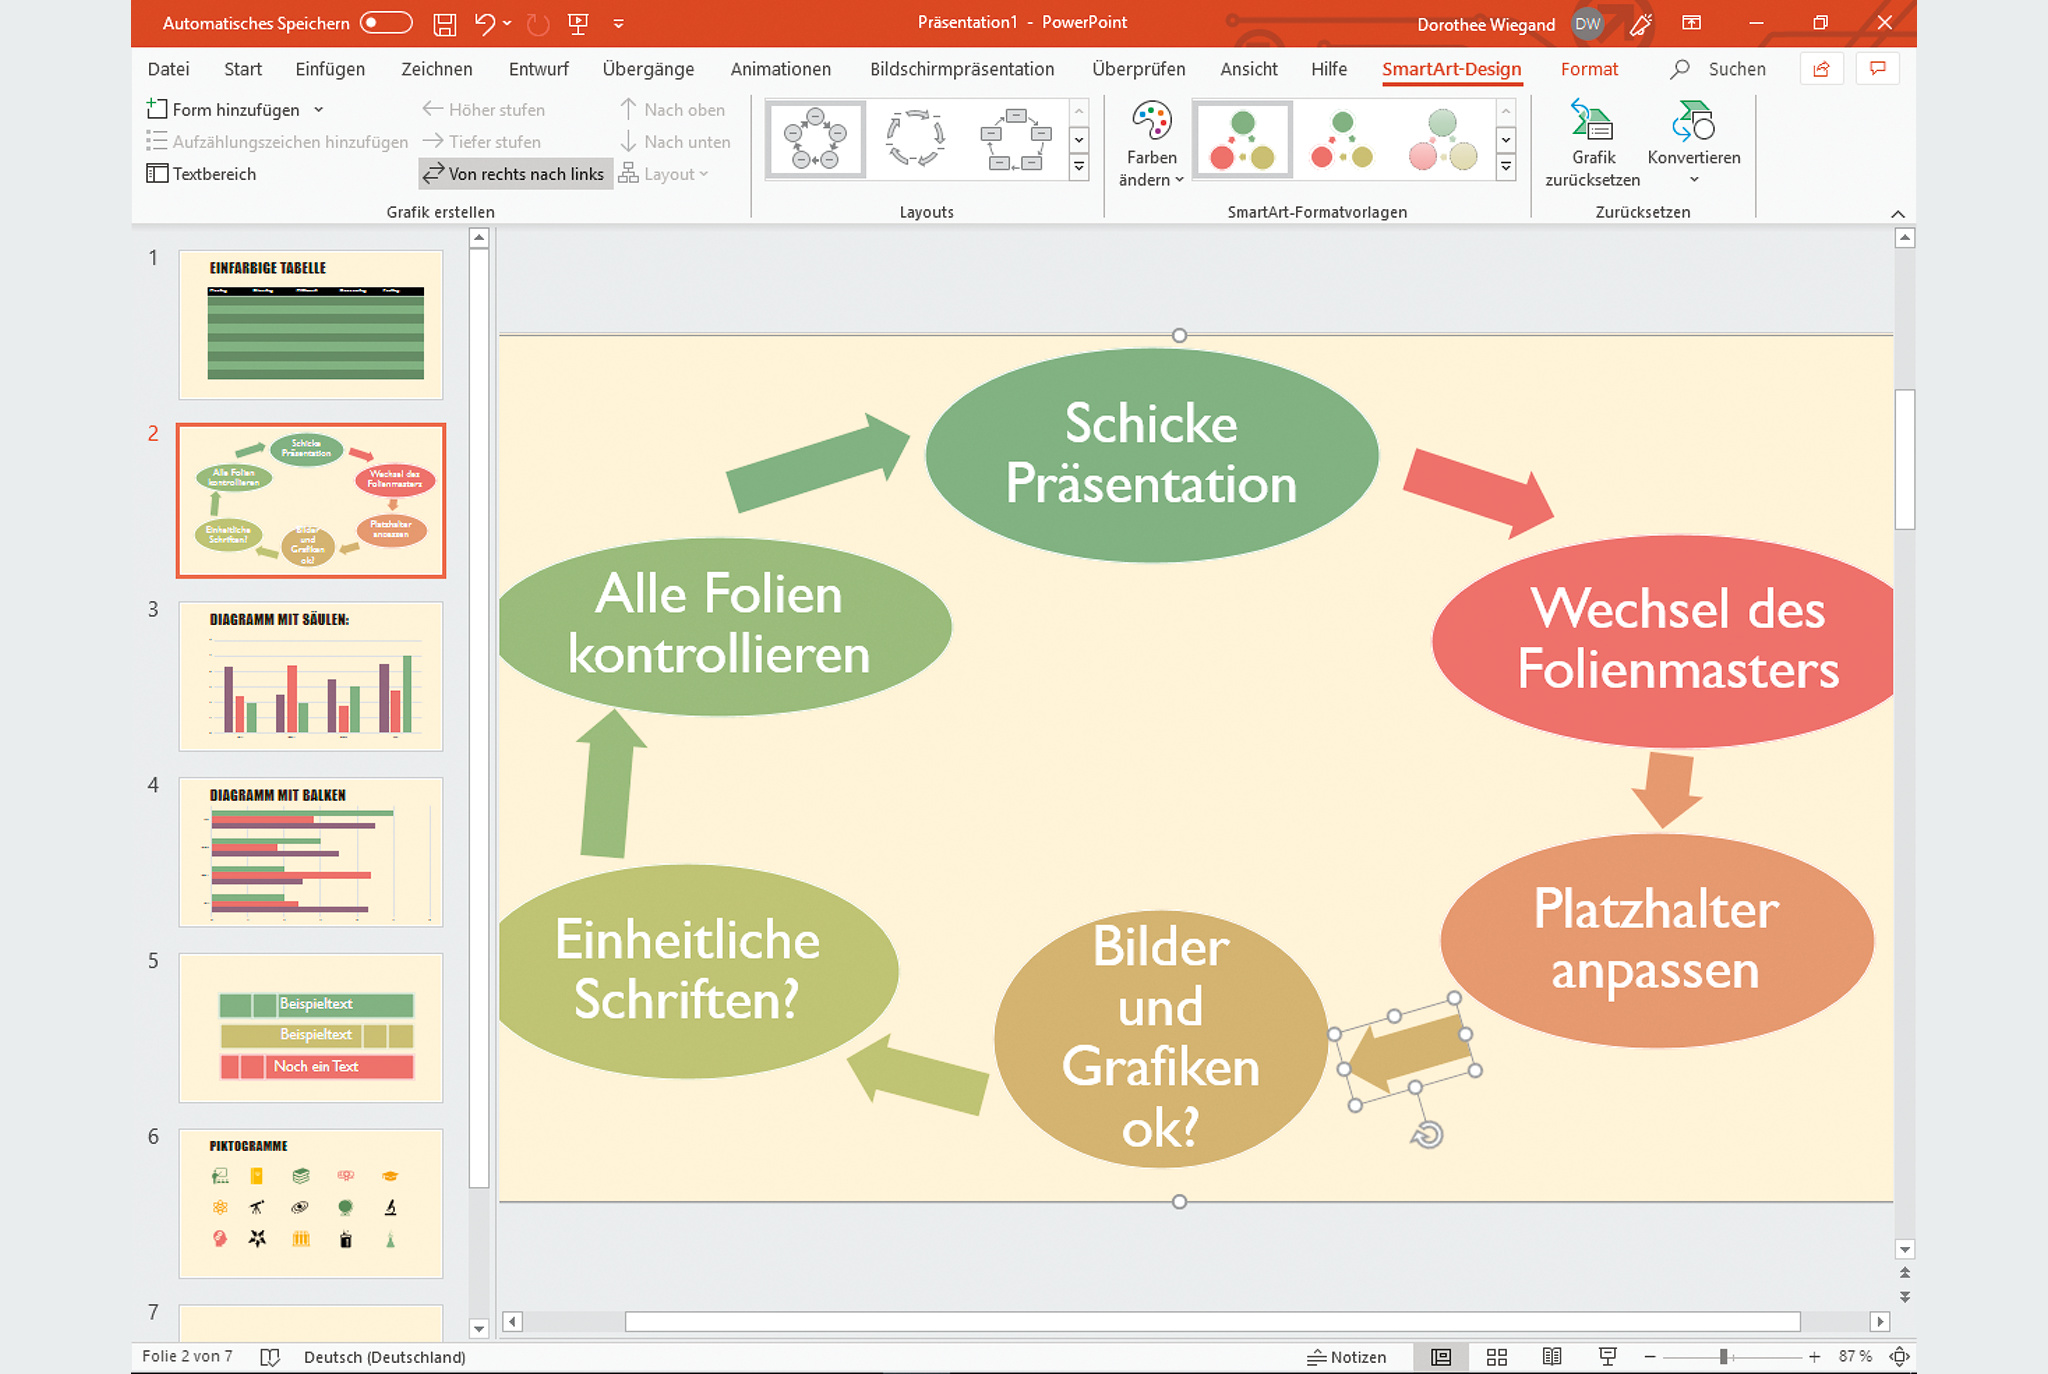Viewport: 2048px width, 1374px height.
Task: Open Form hinzufügen dropdown arrow
Action: (319, 110)
